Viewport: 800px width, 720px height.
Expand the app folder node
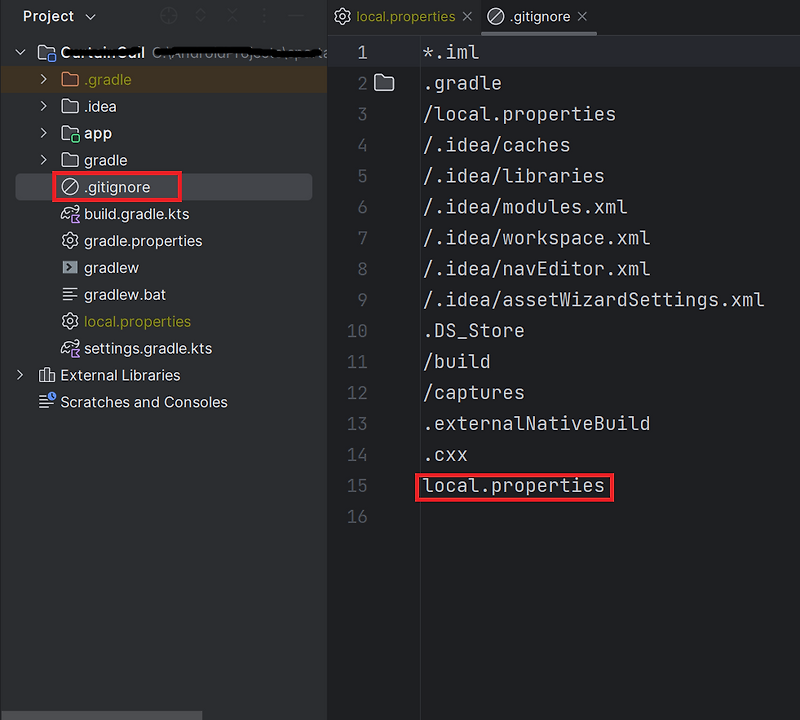[x=43, y=133]
